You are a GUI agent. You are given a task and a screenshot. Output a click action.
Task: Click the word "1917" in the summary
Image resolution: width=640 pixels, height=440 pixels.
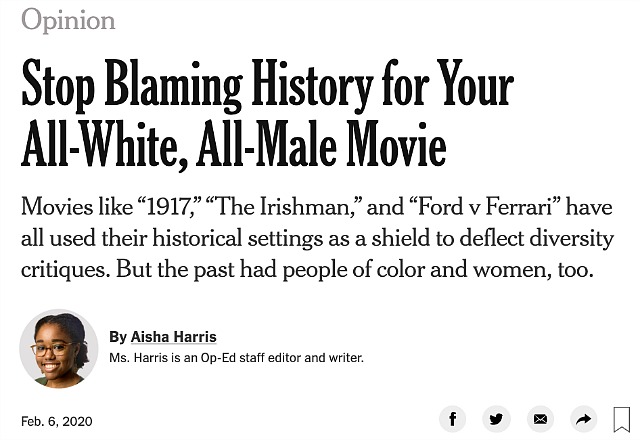[x=170, y=206]
